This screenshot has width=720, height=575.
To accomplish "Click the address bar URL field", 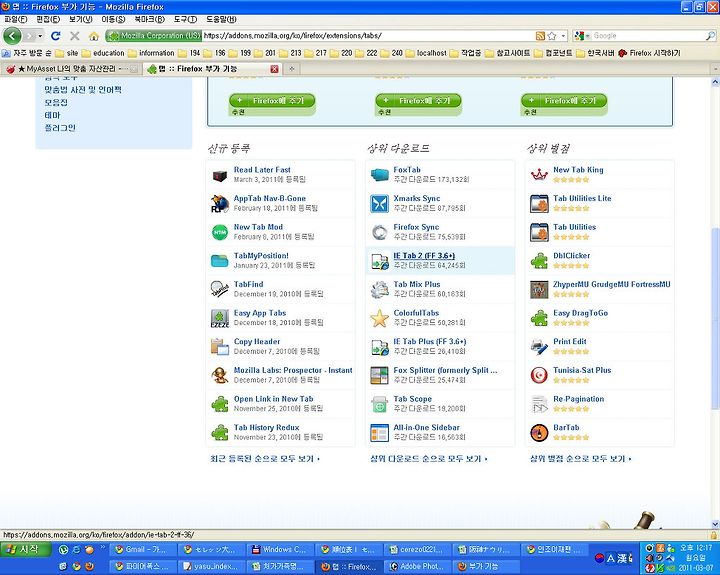I will pos(367,36).
